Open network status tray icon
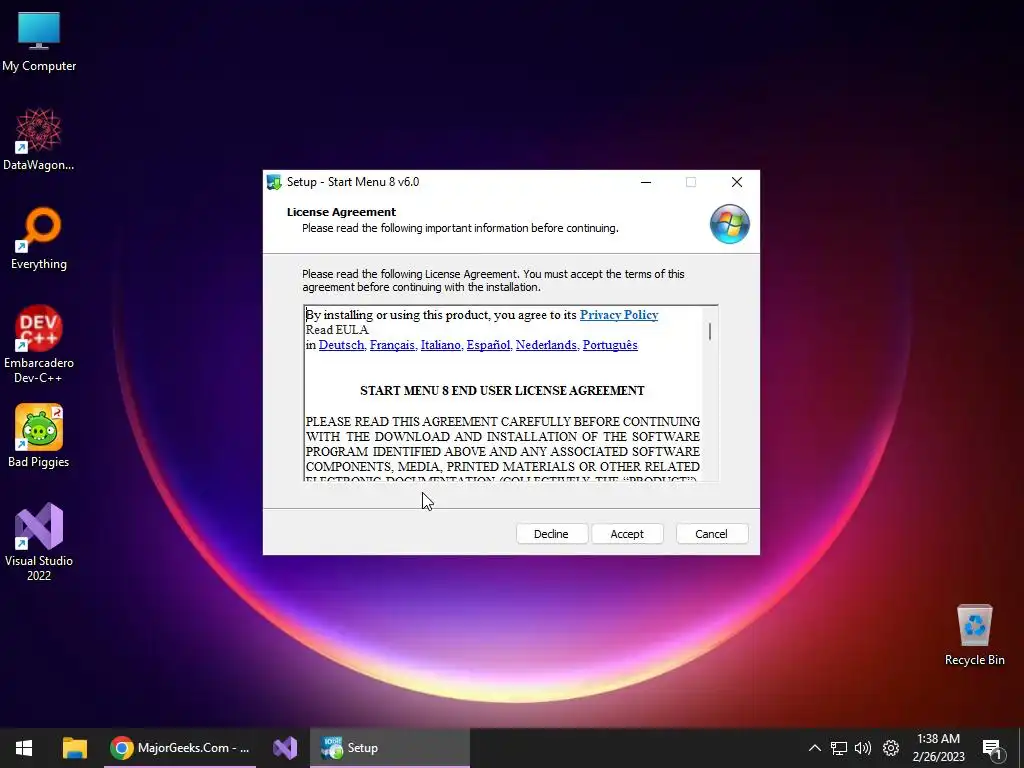1024x768 pixels. [839, 748]
